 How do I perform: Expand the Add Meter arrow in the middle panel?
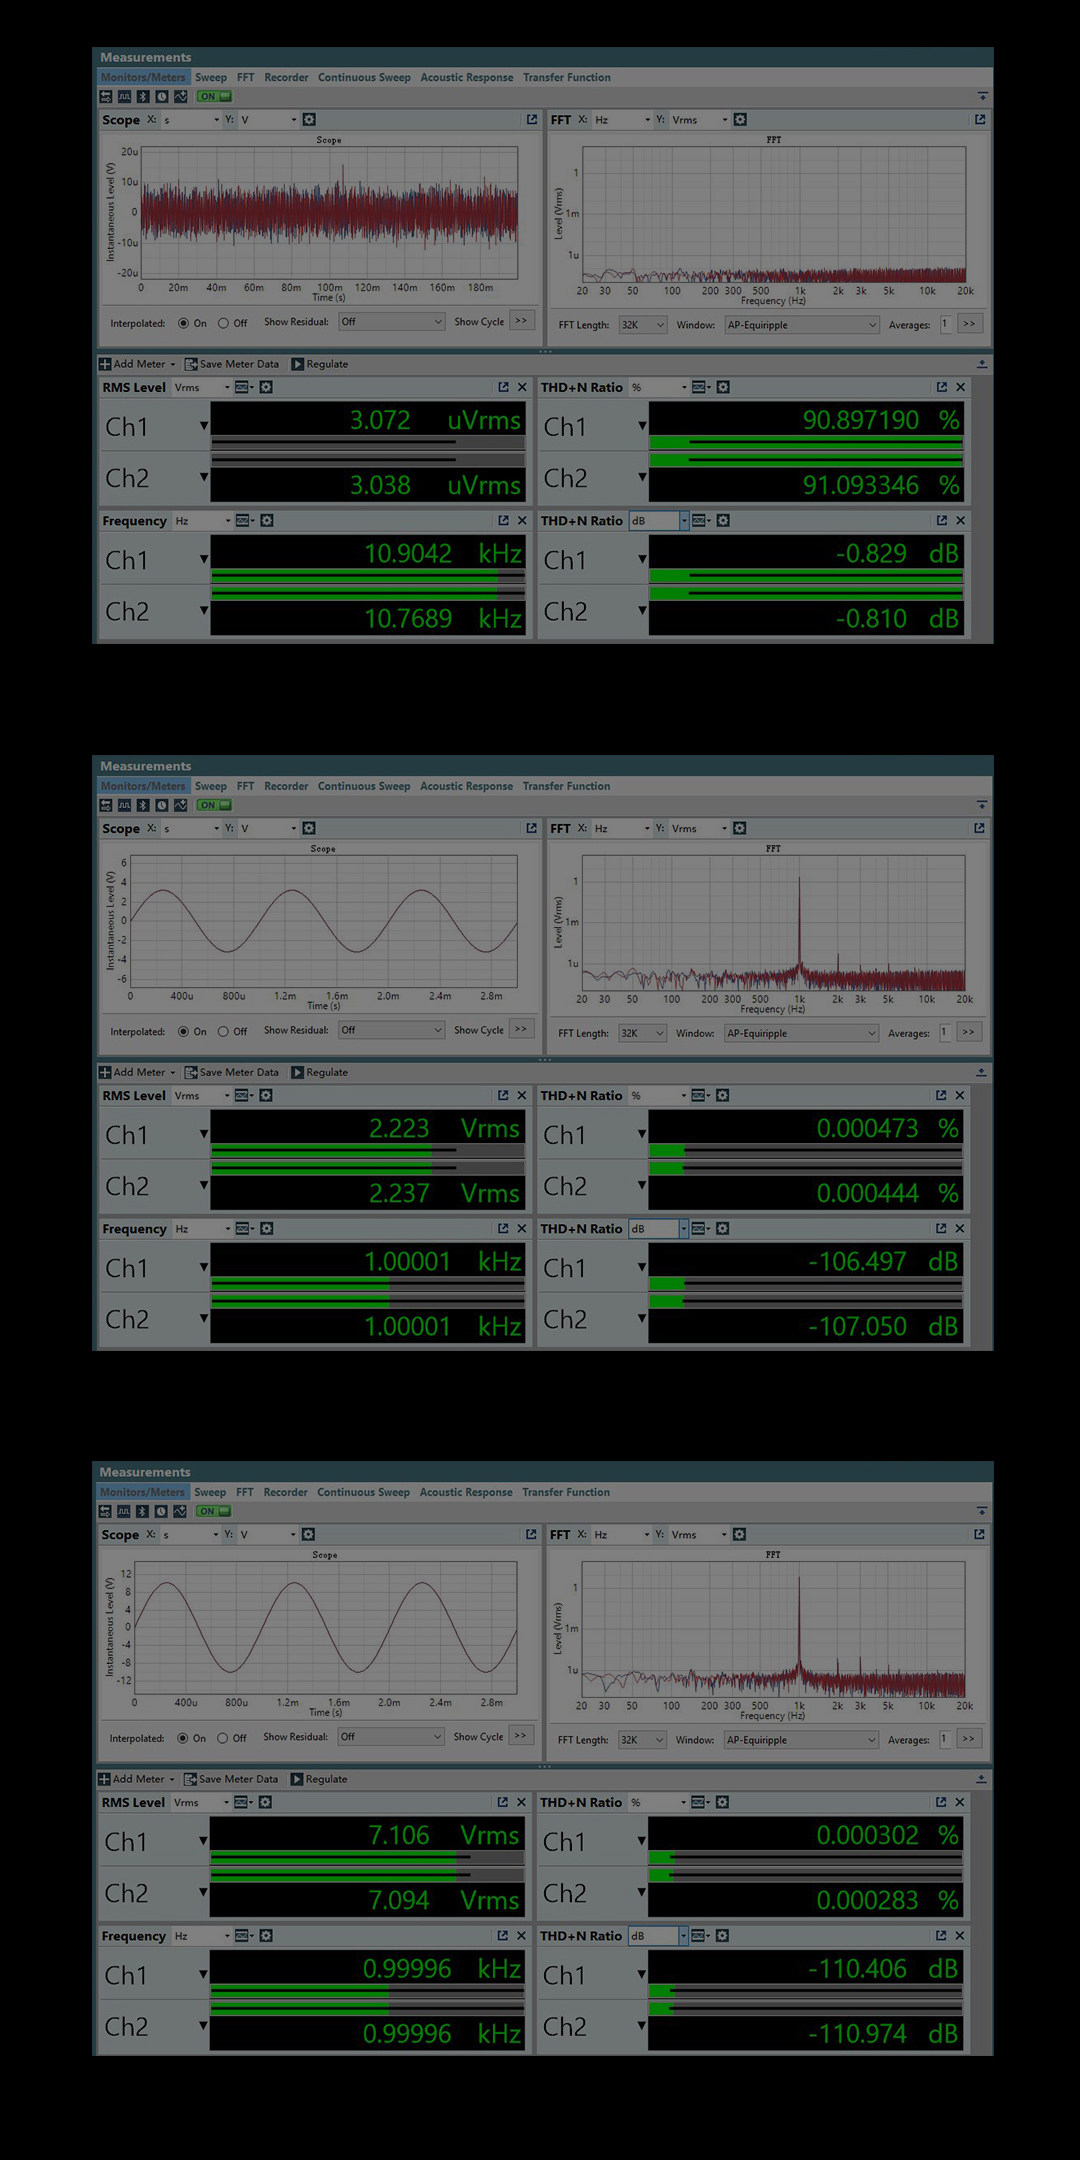pos(173,1072)
